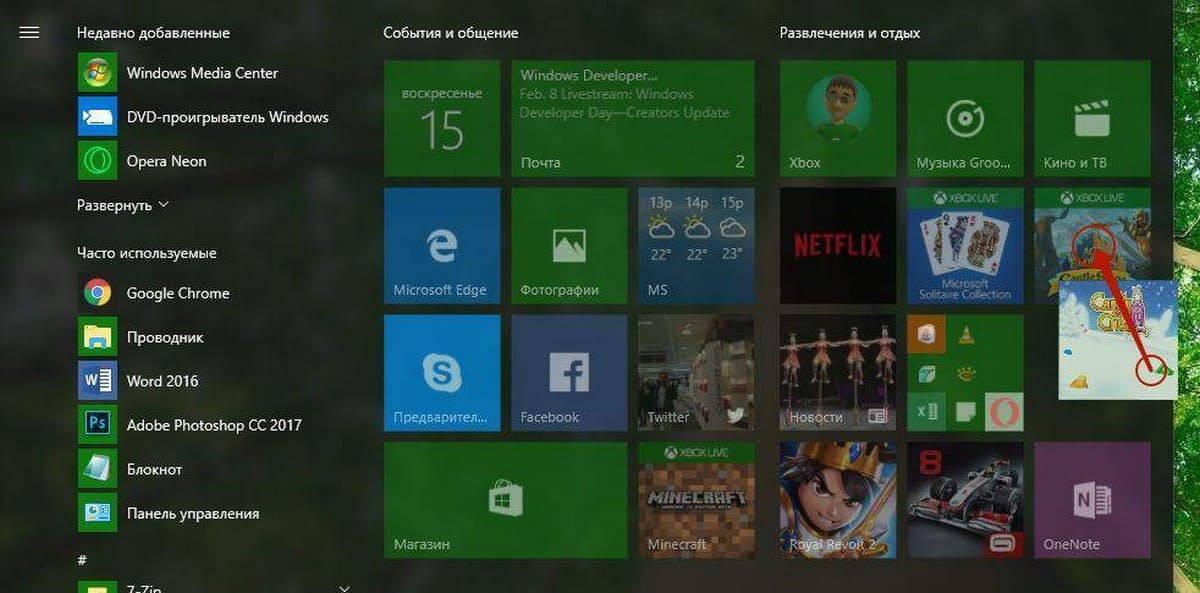The width and height of the screenshot is (1200, 593).
Task: Open the weather forecast tile
Action: click(697, 245)
